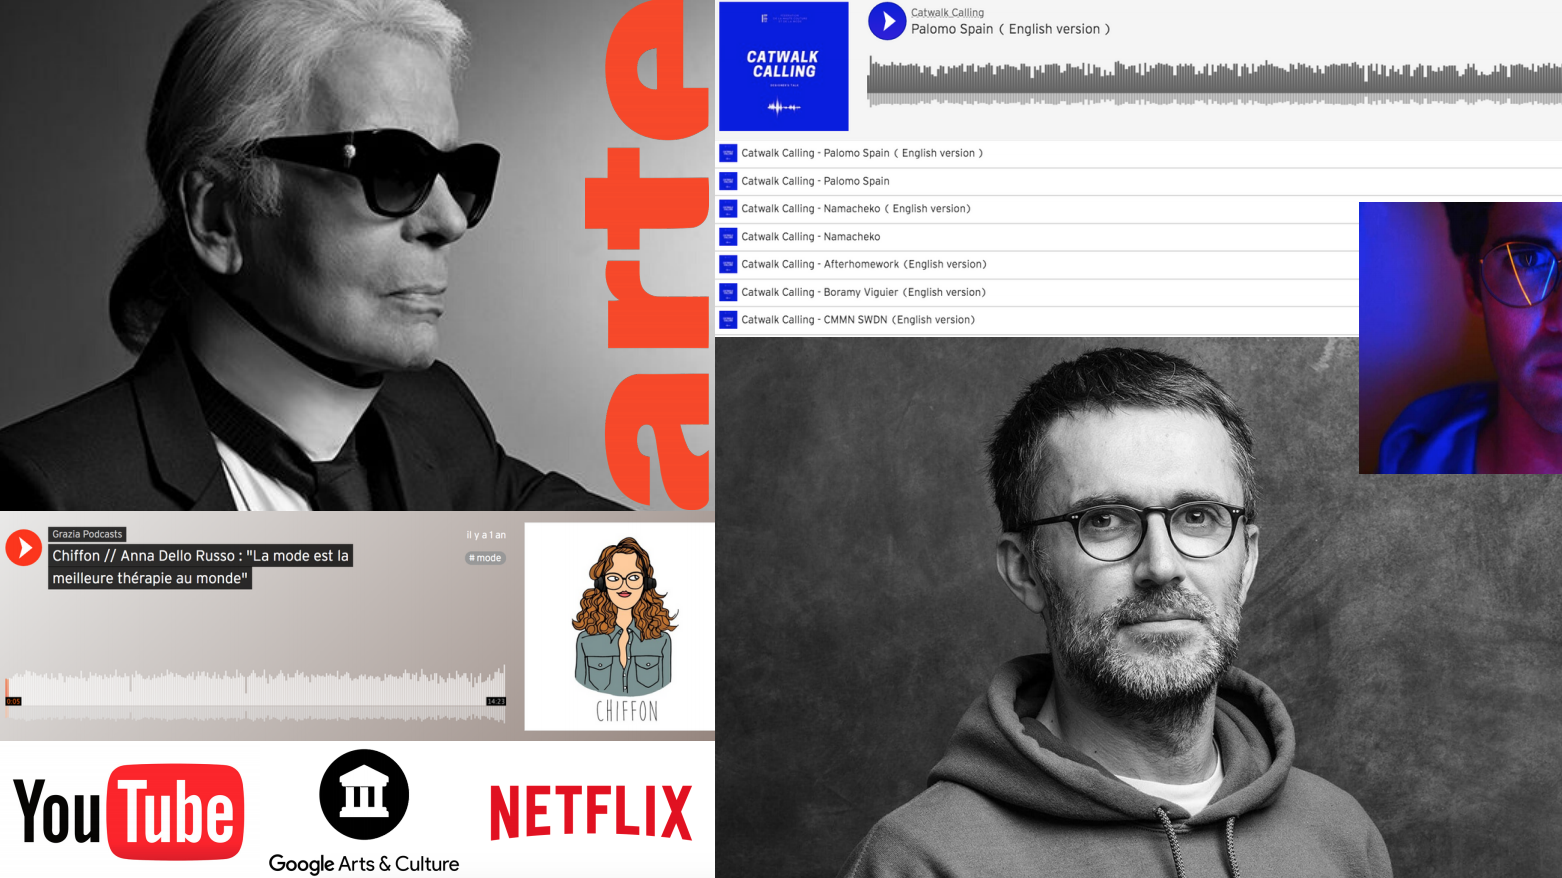The image size is (1562, 878).
Task: Click the Chiffon podcast illustration cover
Action: (620, 627)
